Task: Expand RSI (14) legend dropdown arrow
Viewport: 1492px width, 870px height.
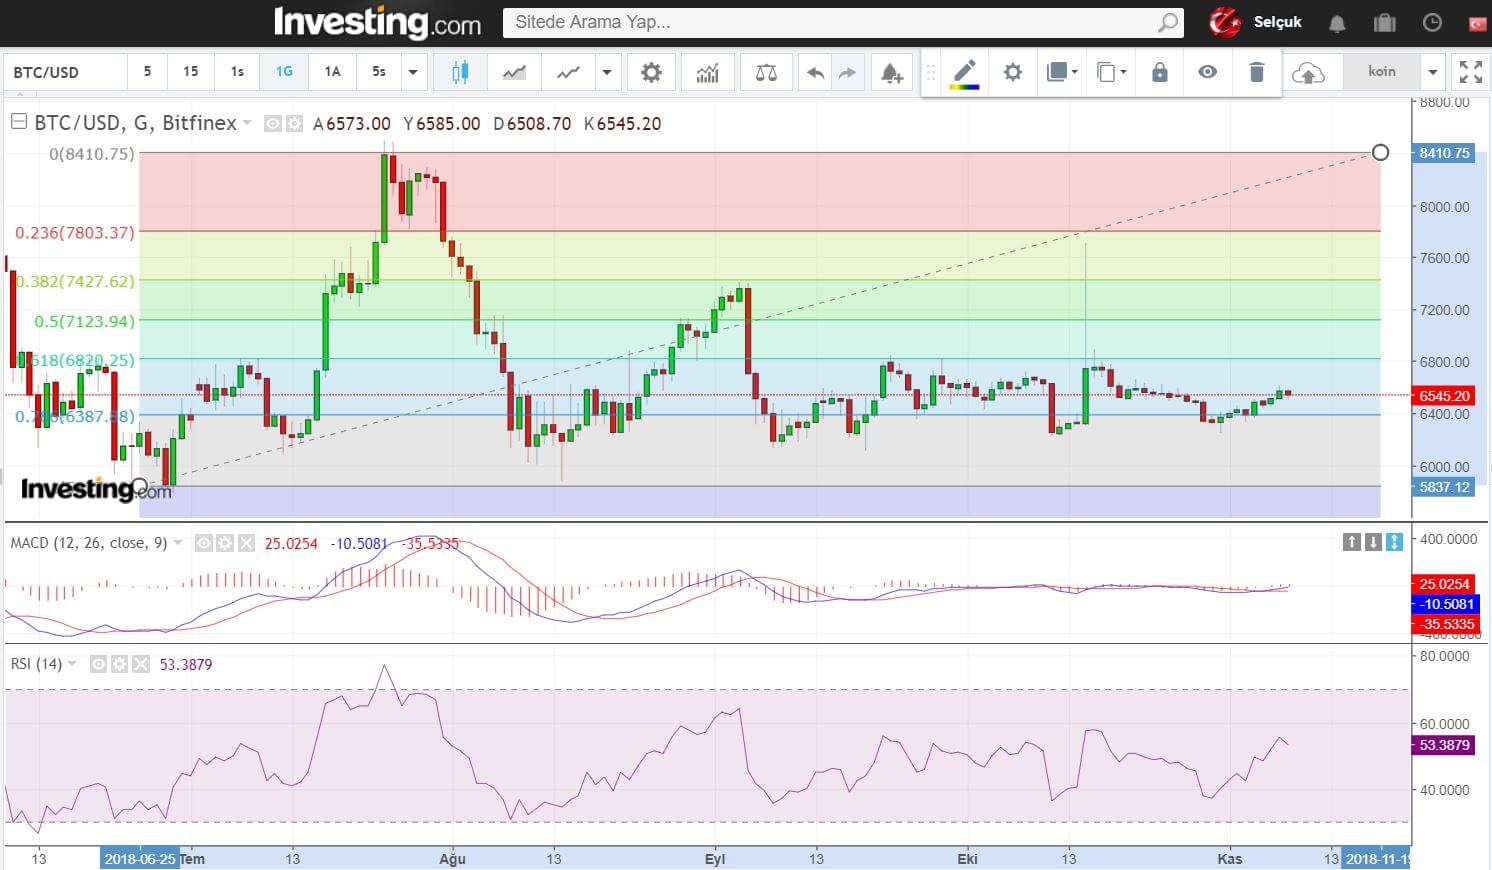Action: click(72, 664)
